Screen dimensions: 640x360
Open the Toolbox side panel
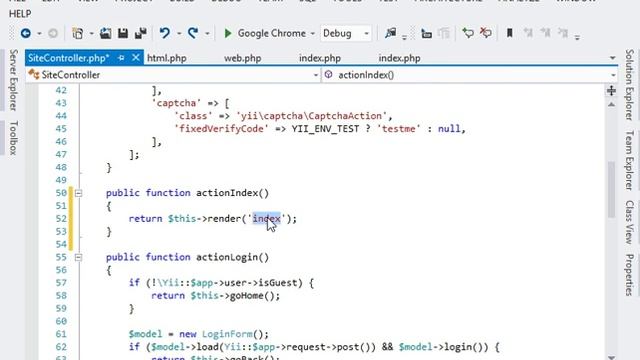[13, 138]
